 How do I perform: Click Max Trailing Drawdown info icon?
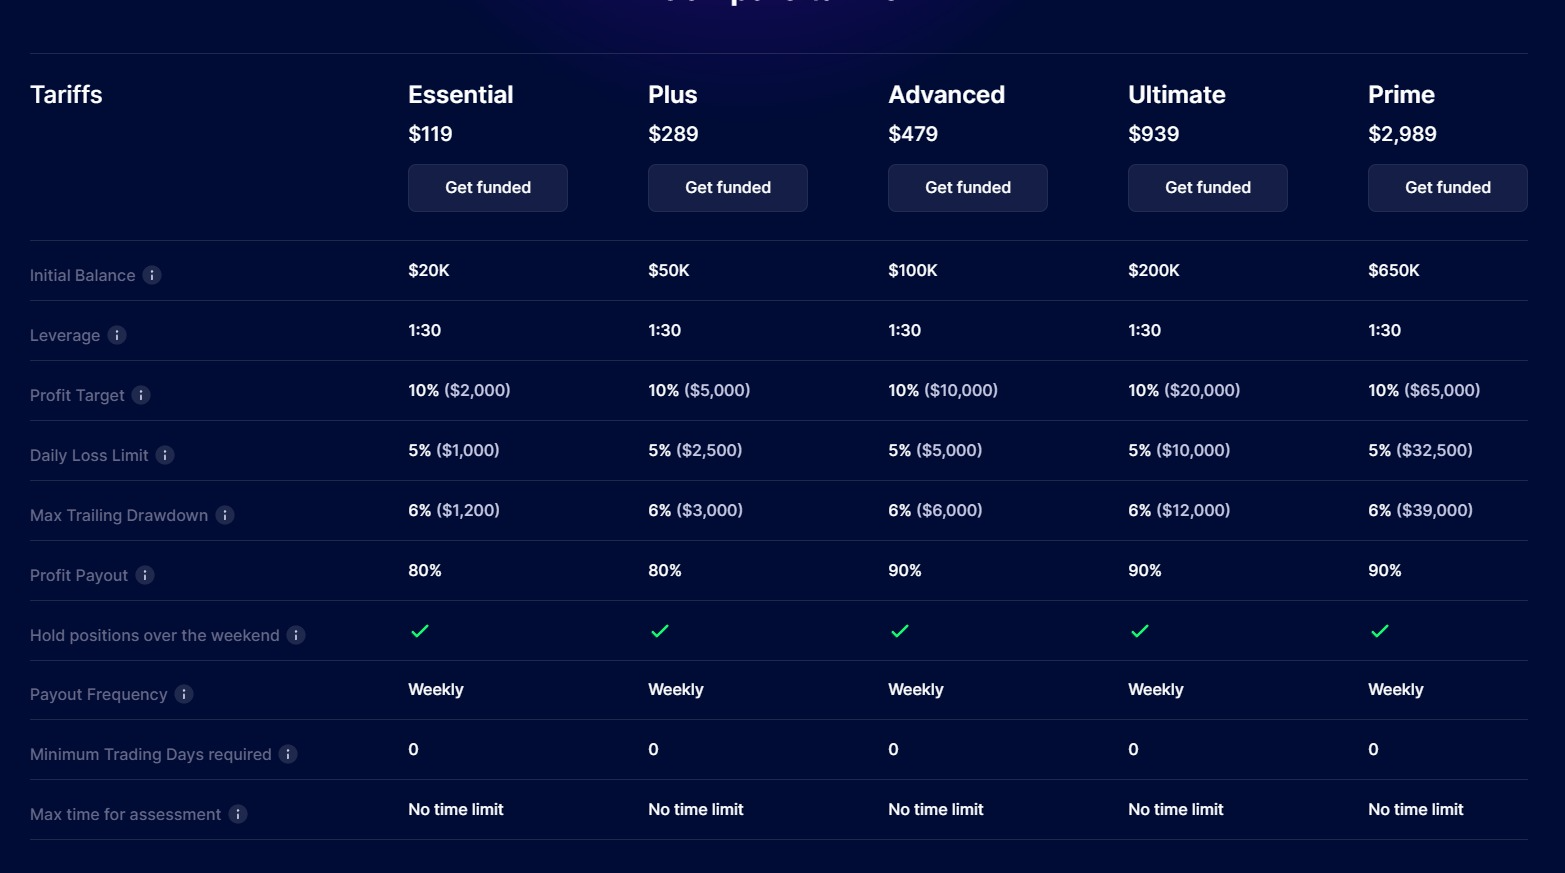225,515
